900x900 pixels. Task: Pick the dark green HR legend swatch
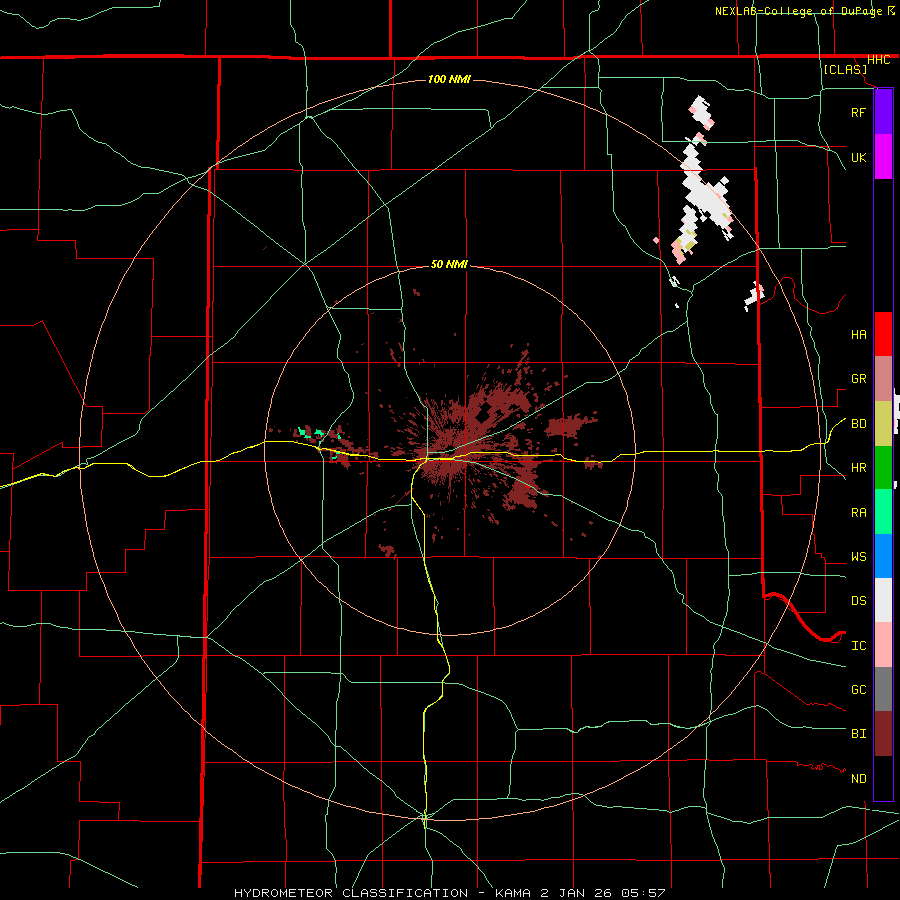(883, 467)
